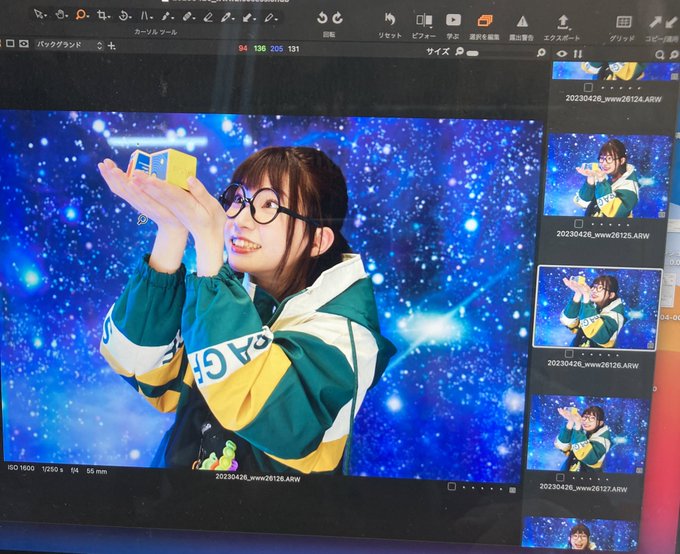The height and width of the screenshot is (554, 680).
Task: Select the highlighted www26126 browser thumbnail
Action: pyautogui.click(x=597, y=307)
